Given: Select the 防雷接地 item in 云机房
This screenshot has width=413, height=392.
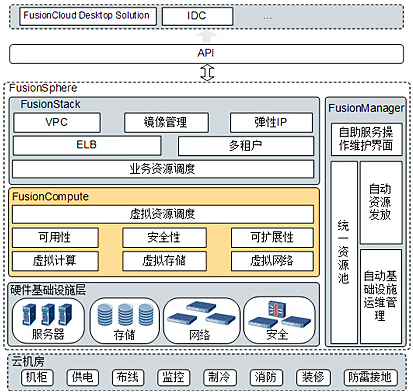Looking at the screenshot, I should [x=371, y=378].
